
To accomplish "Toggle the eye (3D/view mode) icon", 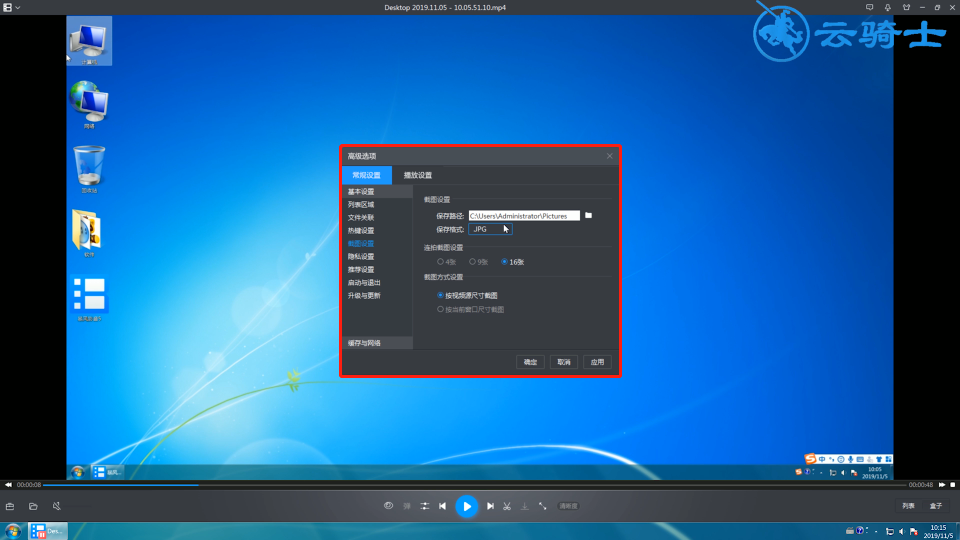I will tap(388, 506).
